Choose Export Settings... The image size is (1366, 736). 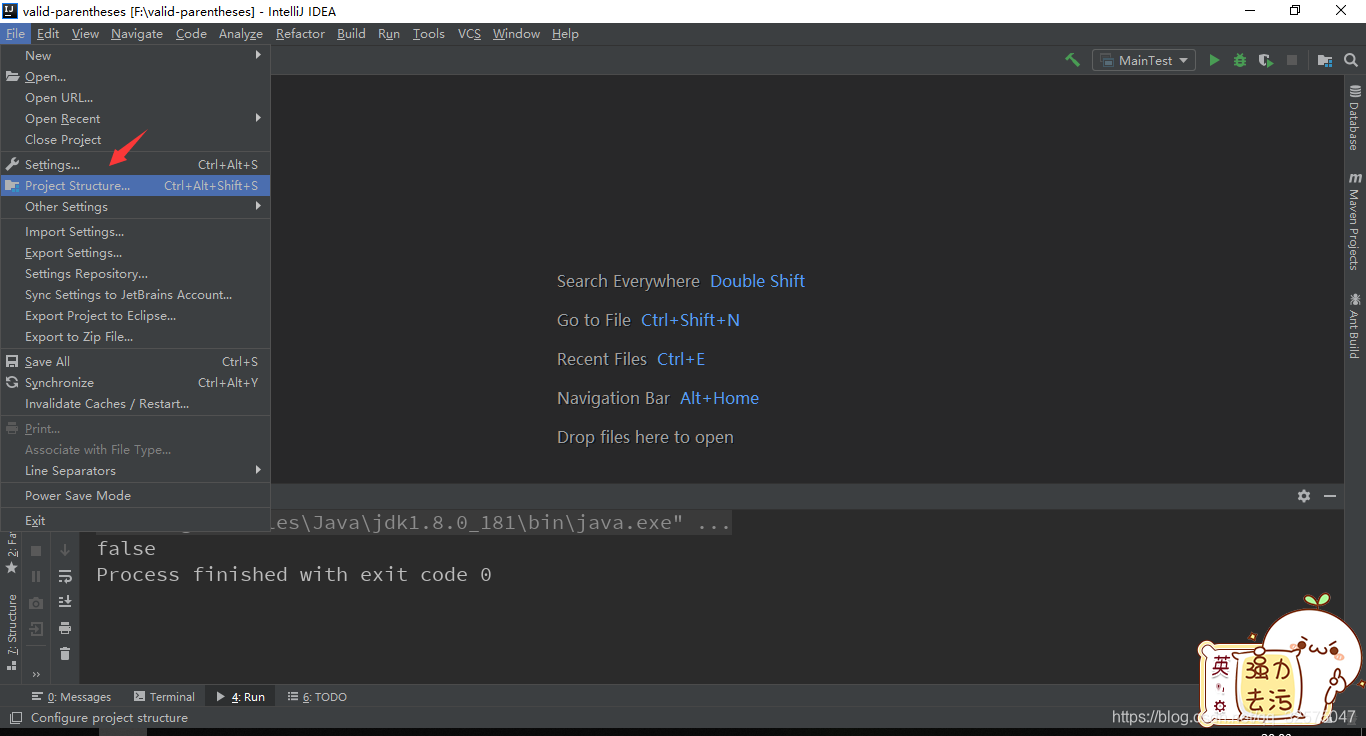135,253
